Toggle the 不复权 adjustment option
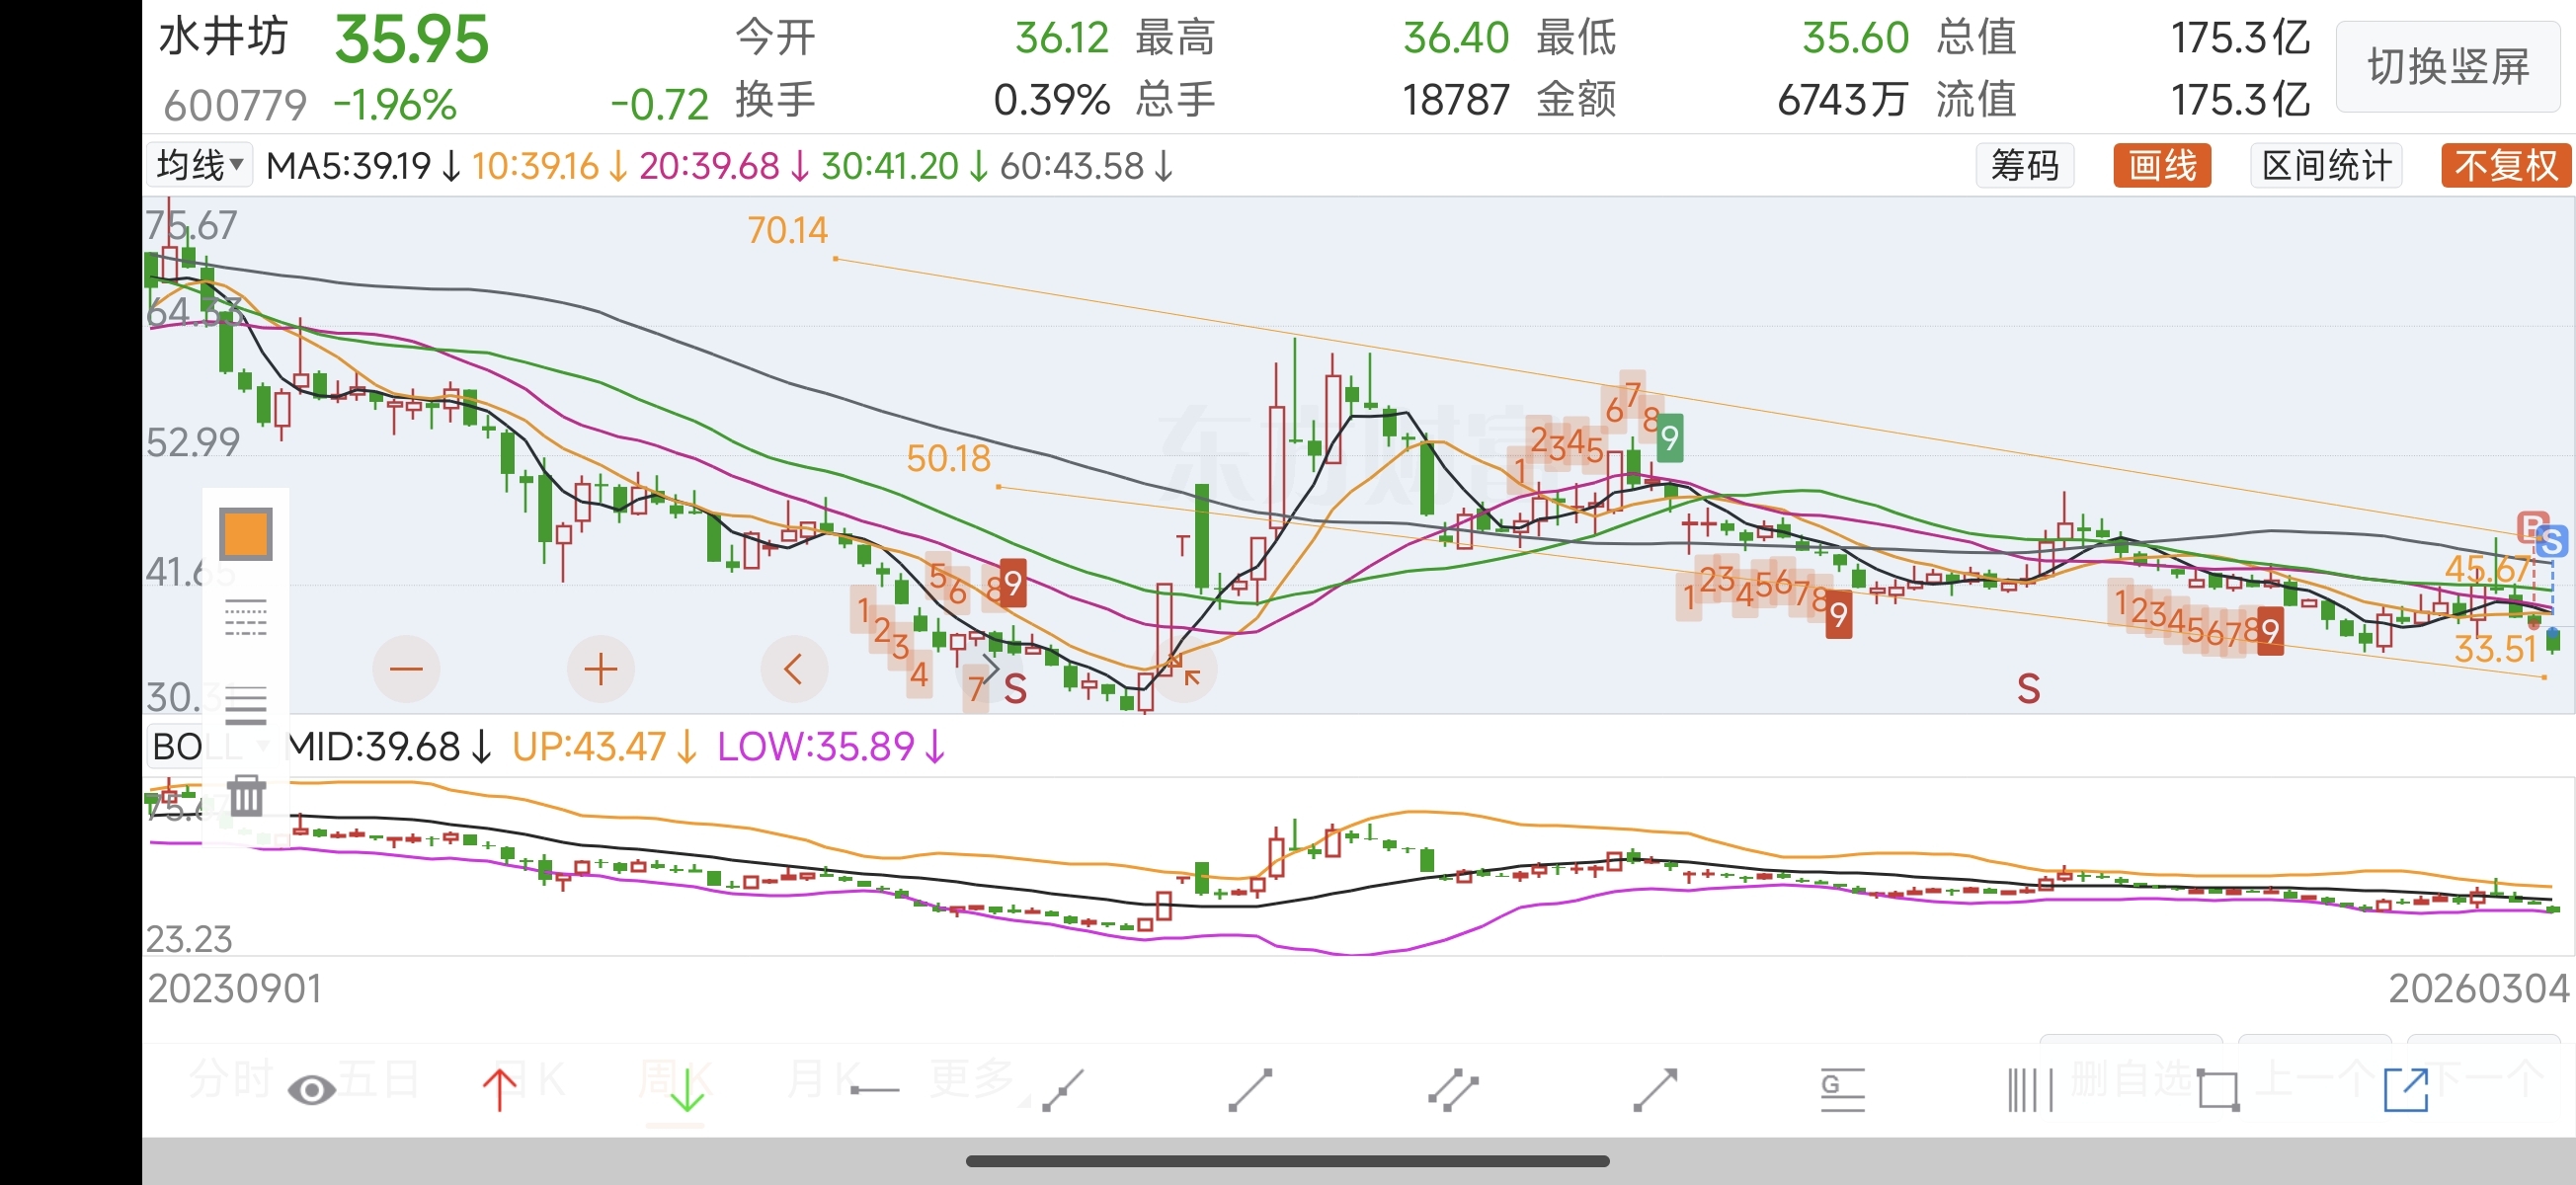 2505,165
